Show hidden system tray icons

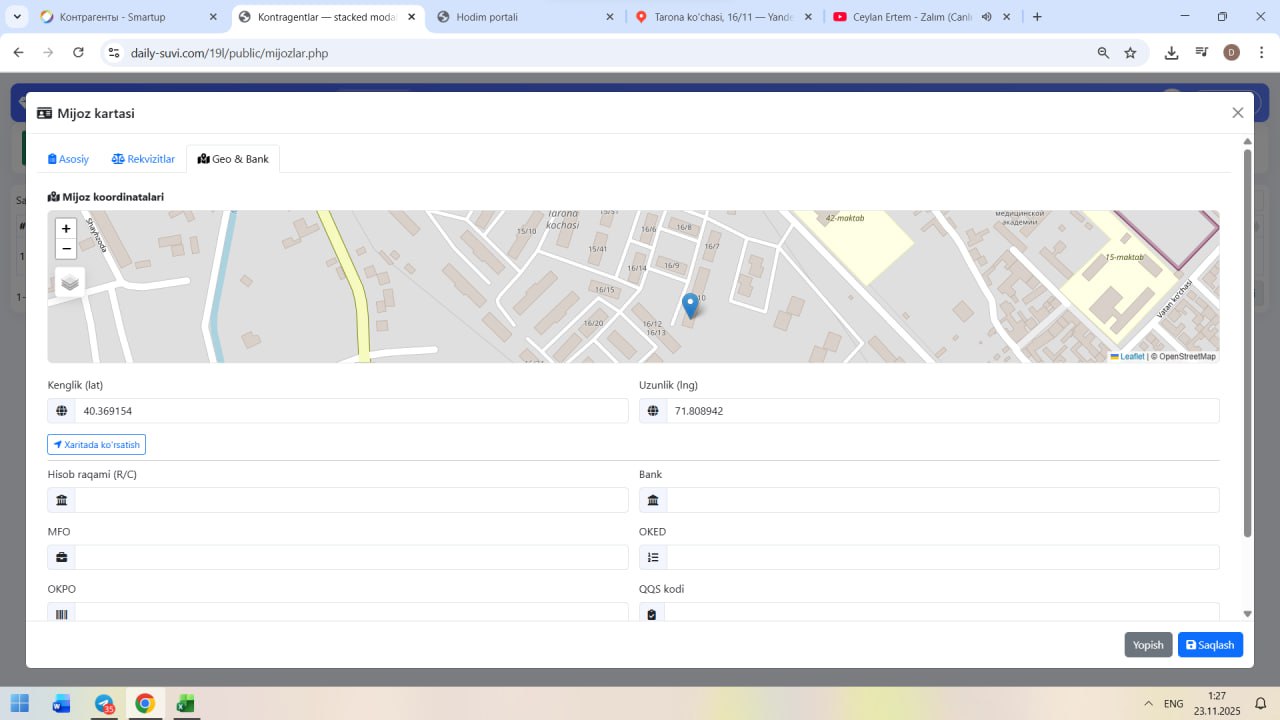click(1148, 704)
